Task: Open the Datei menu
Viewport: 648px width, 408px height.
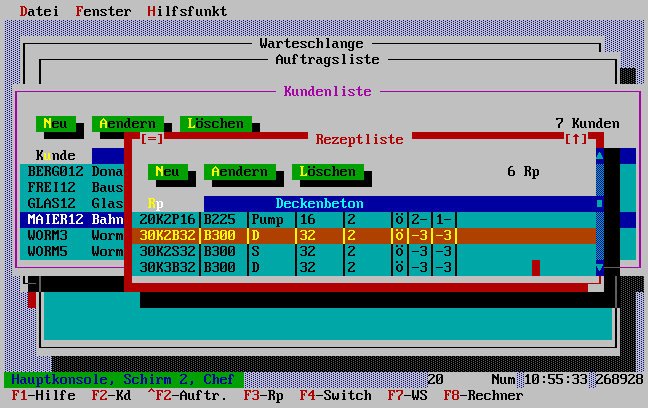Action: click(x=39, y=11)
